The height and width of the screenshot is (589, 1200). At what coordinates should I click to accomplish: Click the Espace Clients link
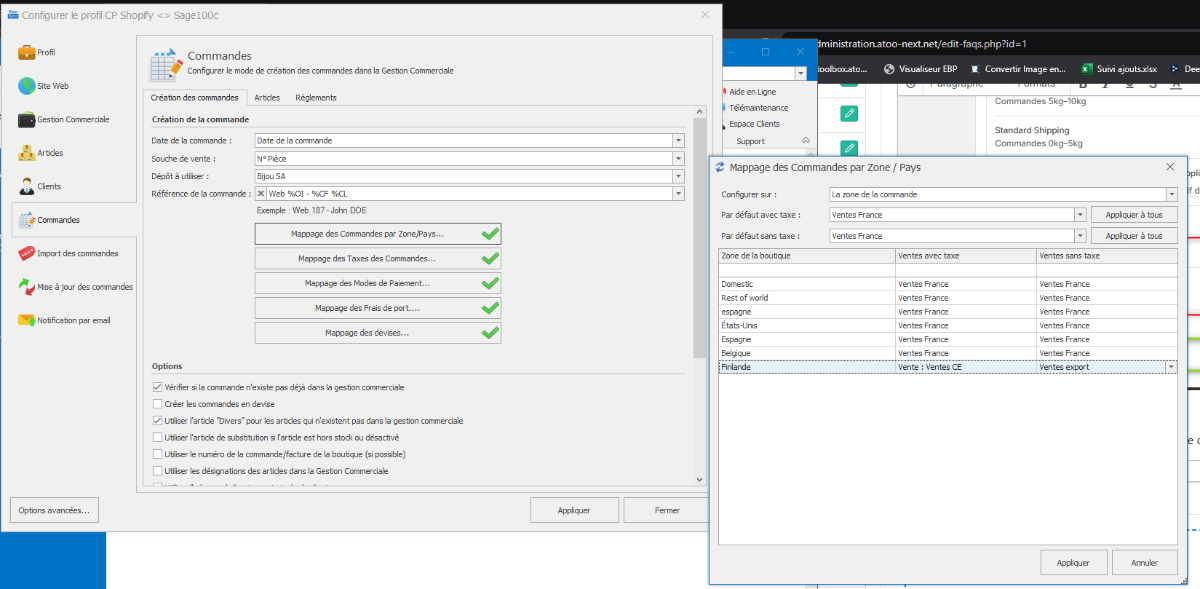coord(754,124)
